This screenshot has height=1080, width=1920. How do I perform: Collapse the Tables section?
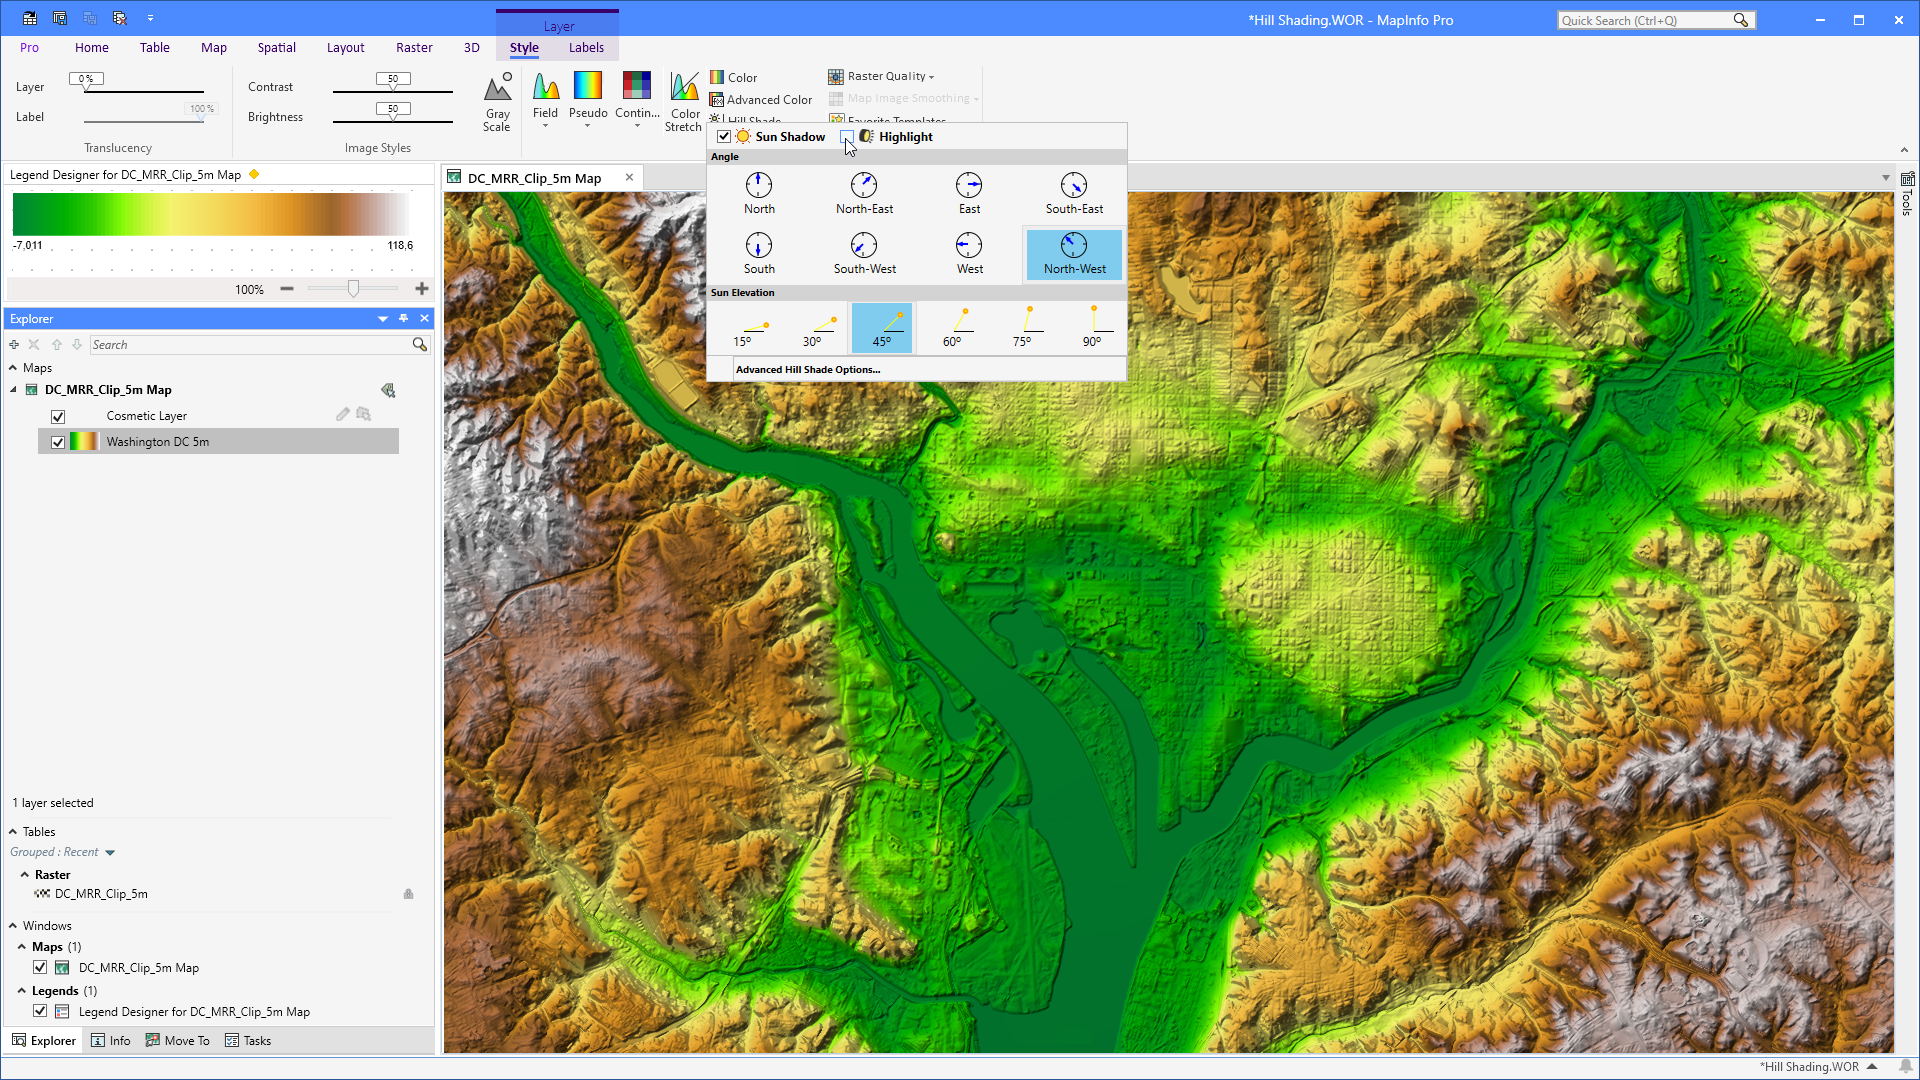(x=13, y=832)
